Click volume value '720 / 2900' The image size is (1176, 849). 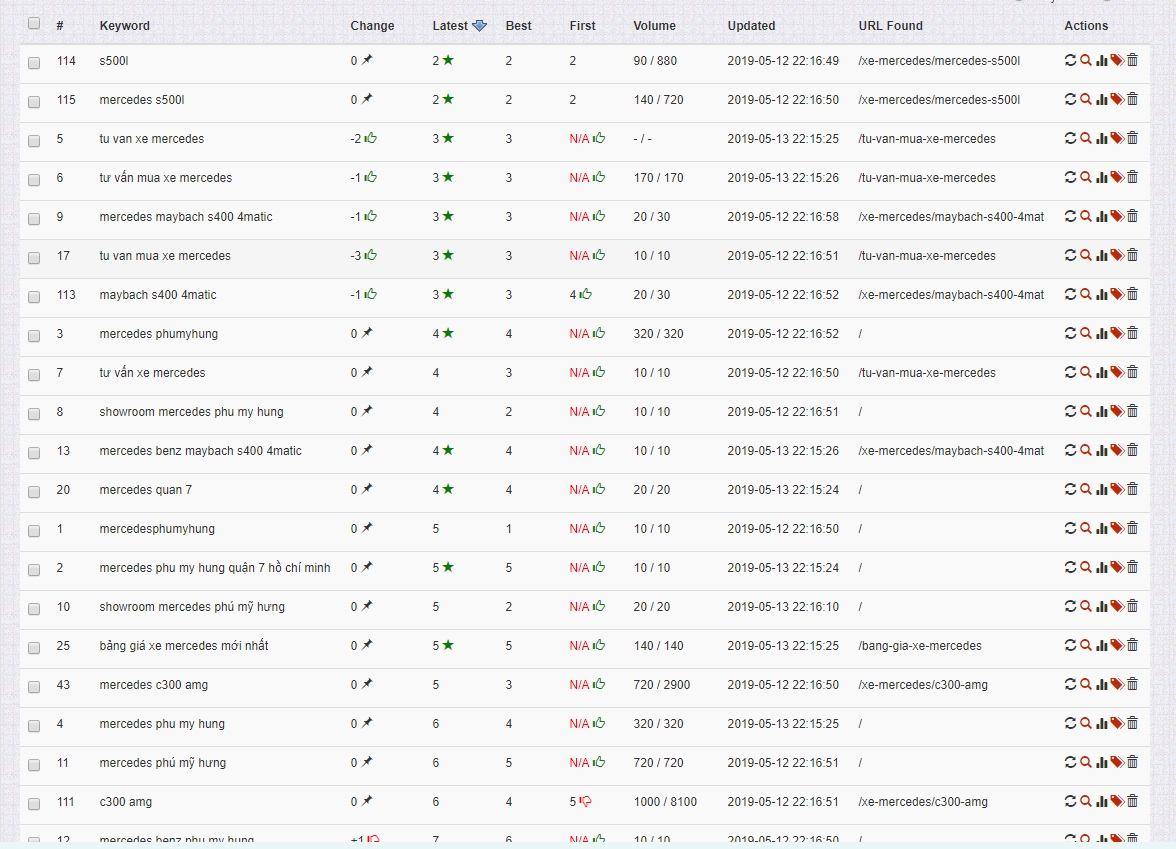662,685
